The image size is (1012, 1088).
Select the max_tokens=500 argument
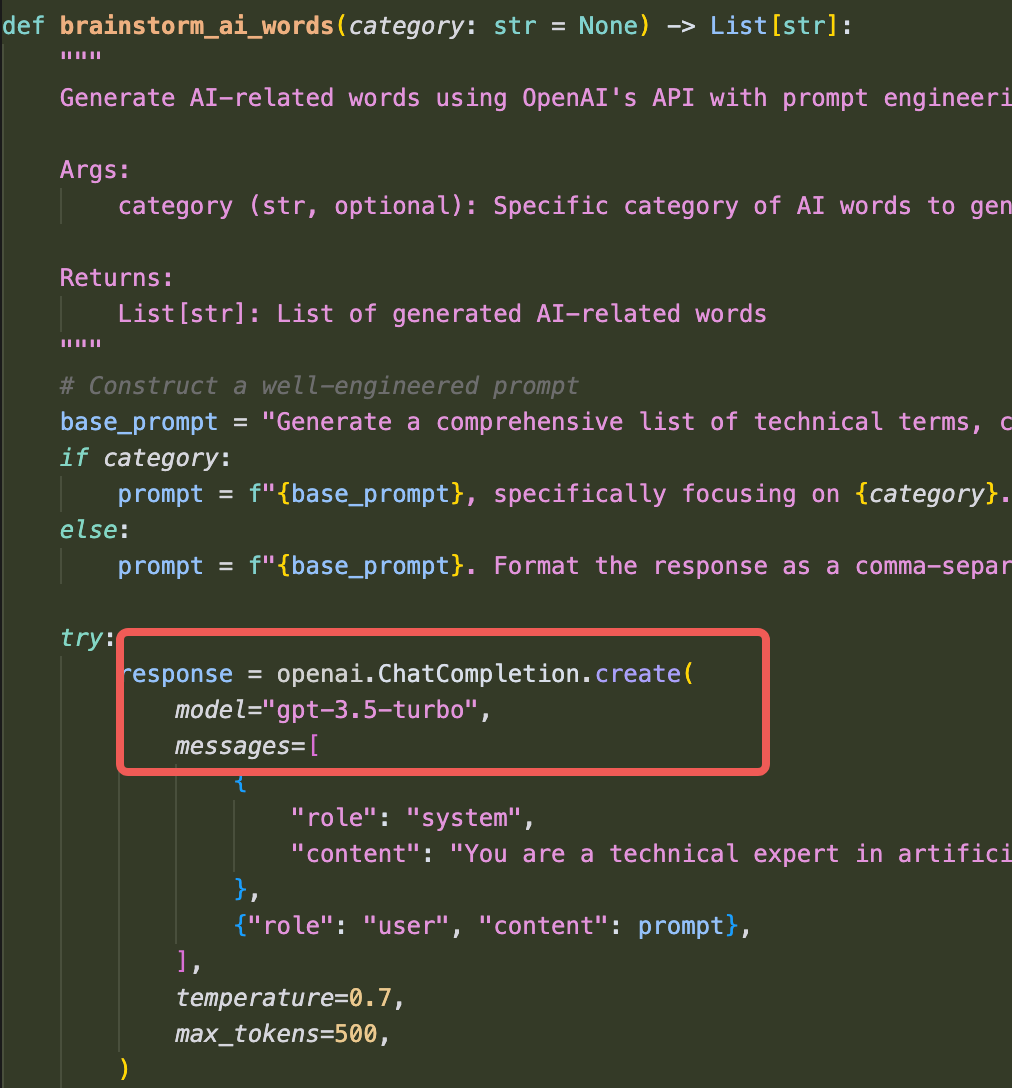pyautogui.click(x=280, y=1033)
